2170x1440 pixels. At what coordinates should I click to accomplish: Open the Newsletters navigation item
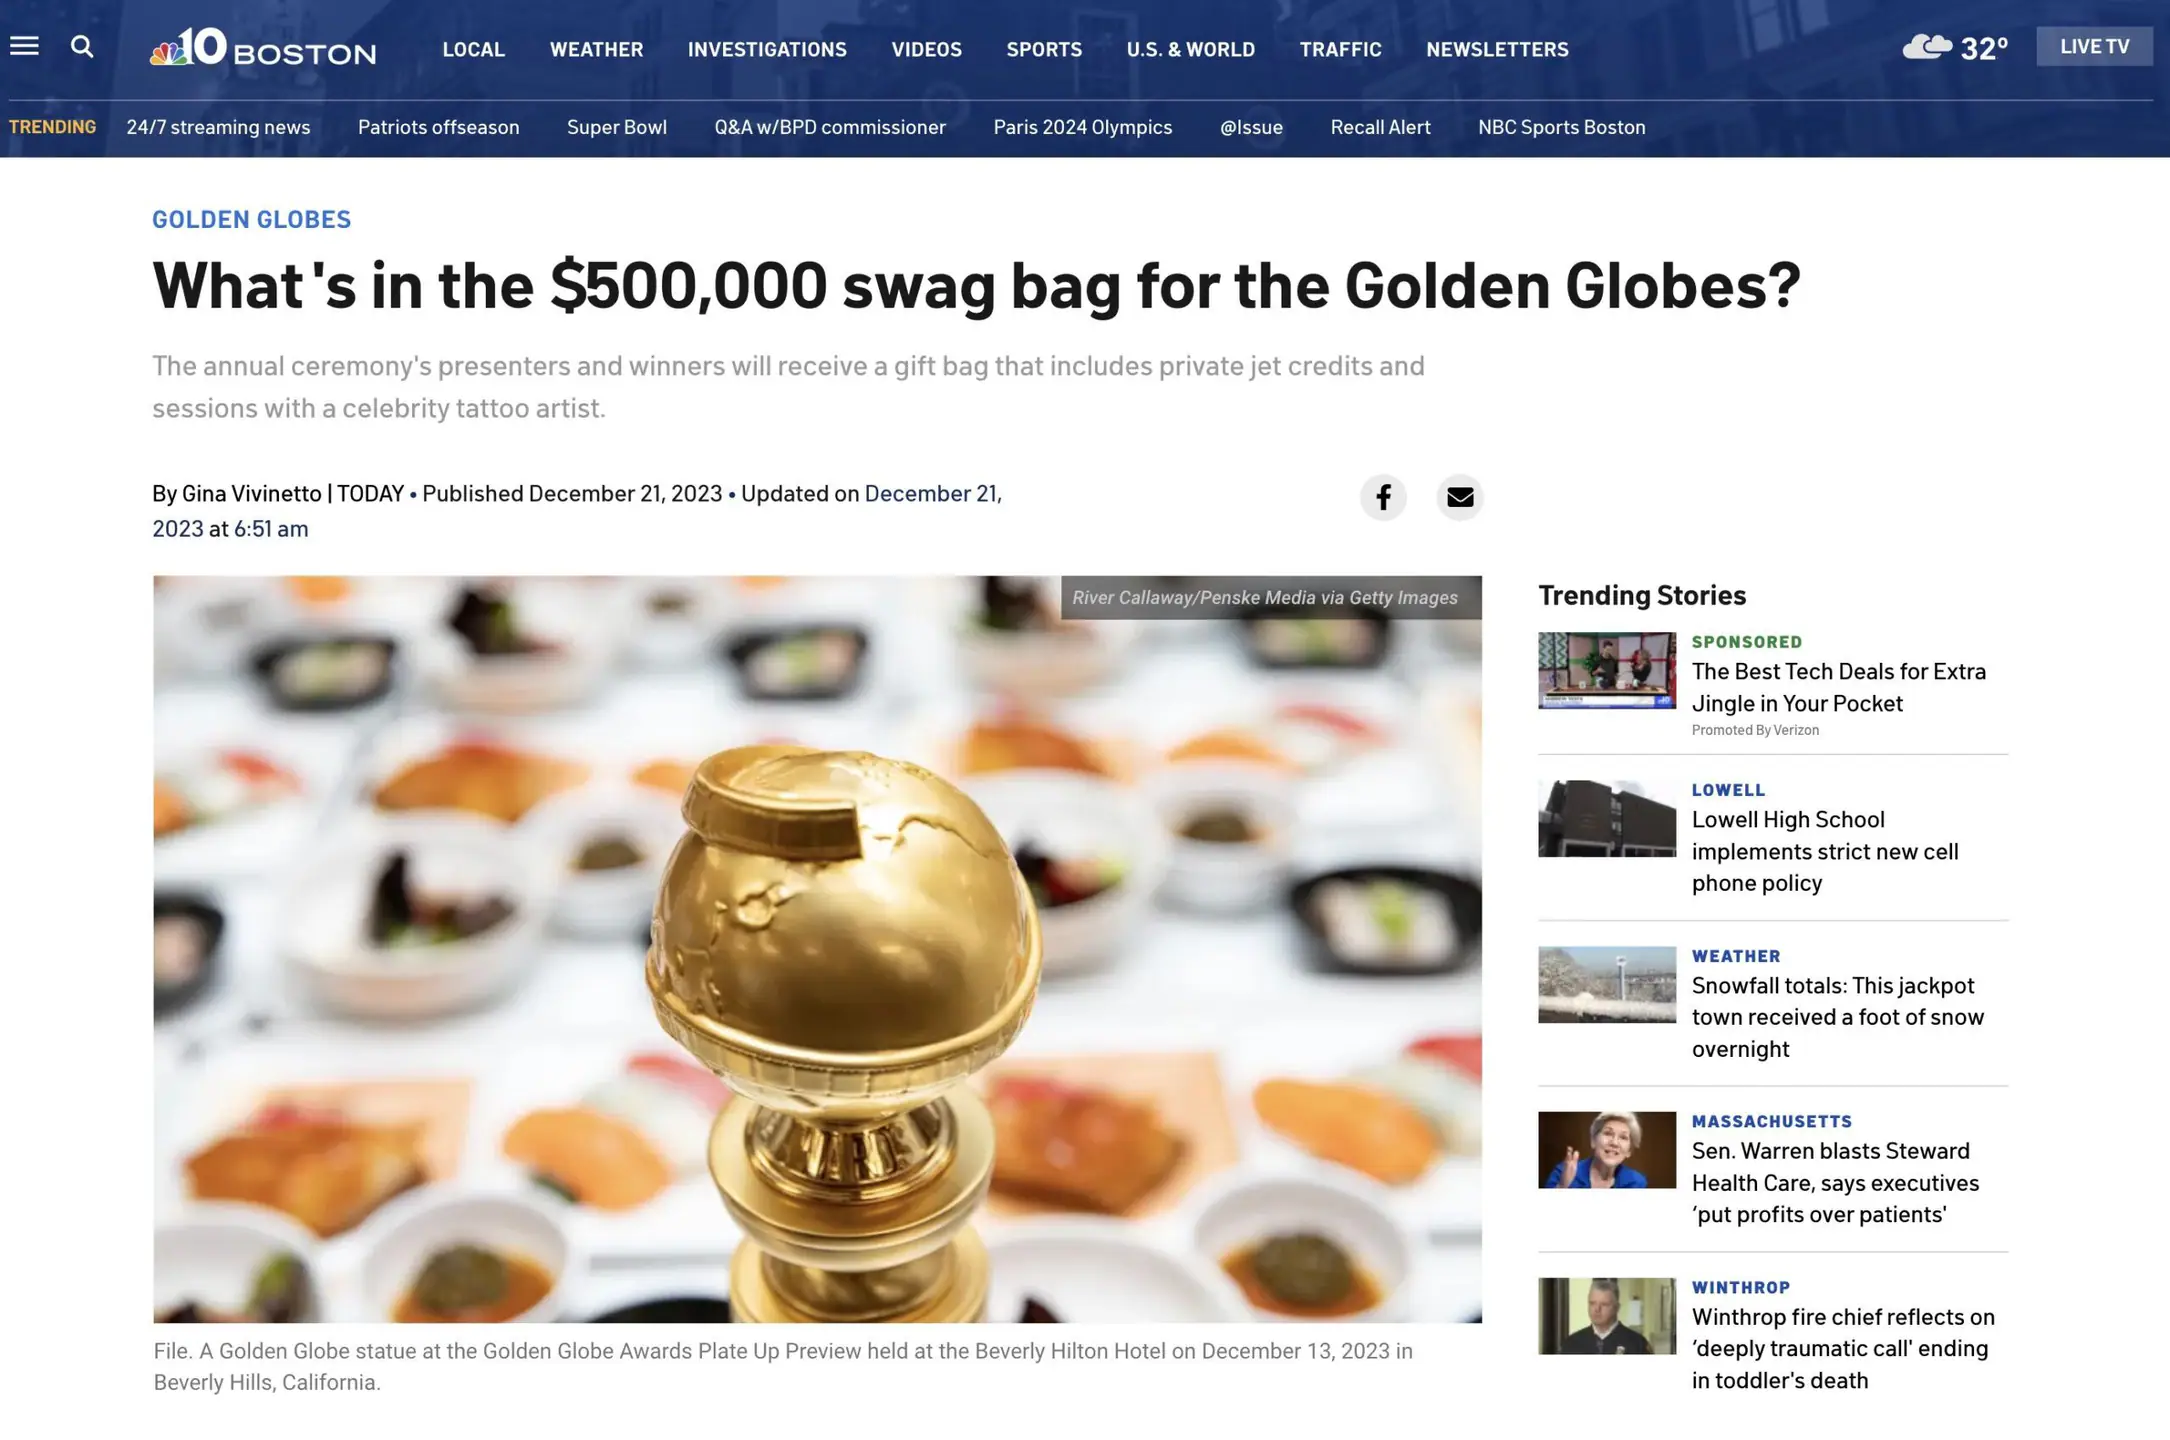coord(1497,49)
